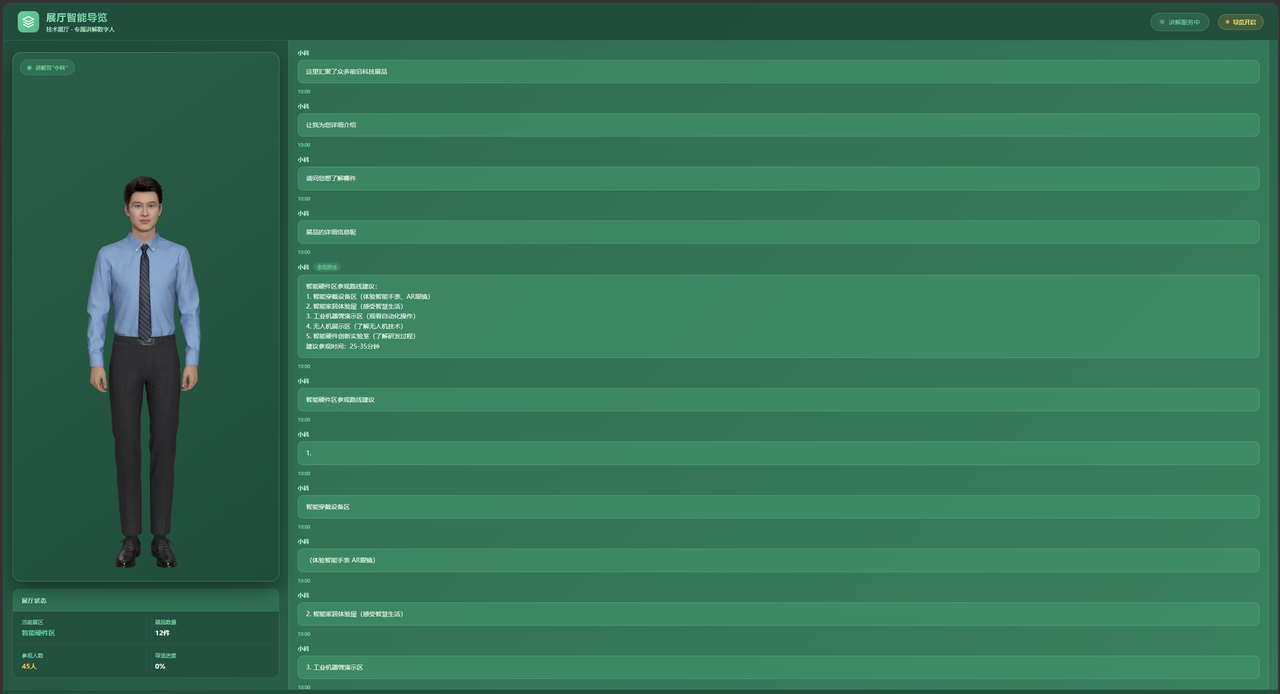The height and width of the screenshot is (694, 1280).
Task: Click the message 智能穿戴设备区
Action: [x=778, y=507]
